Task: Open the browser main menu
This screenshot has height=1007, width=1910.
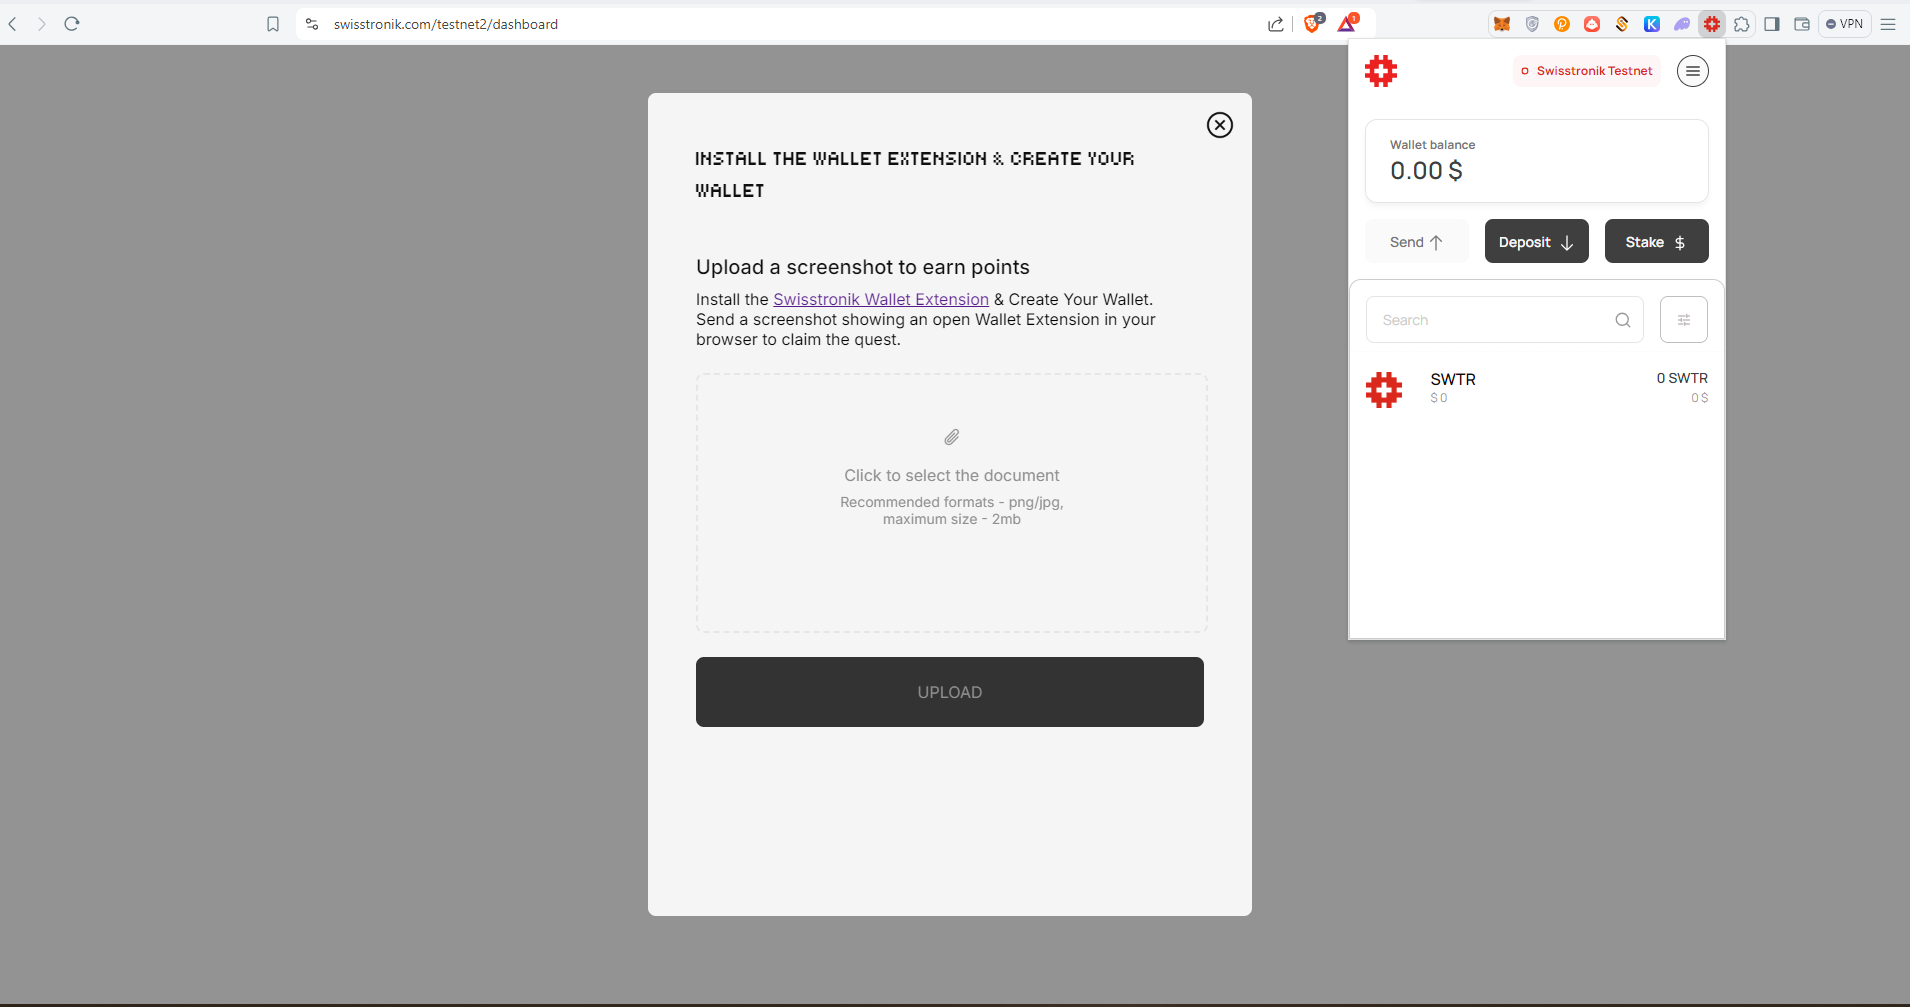Action: coord(1888,24)
